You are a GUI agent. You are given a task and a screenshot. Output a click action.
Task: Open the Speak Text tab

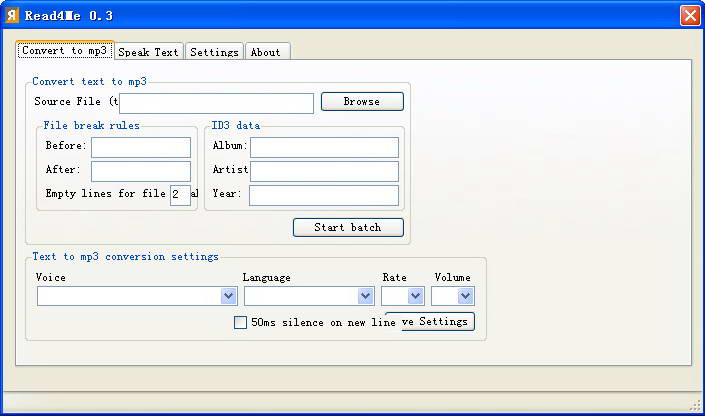coord(149,52)
